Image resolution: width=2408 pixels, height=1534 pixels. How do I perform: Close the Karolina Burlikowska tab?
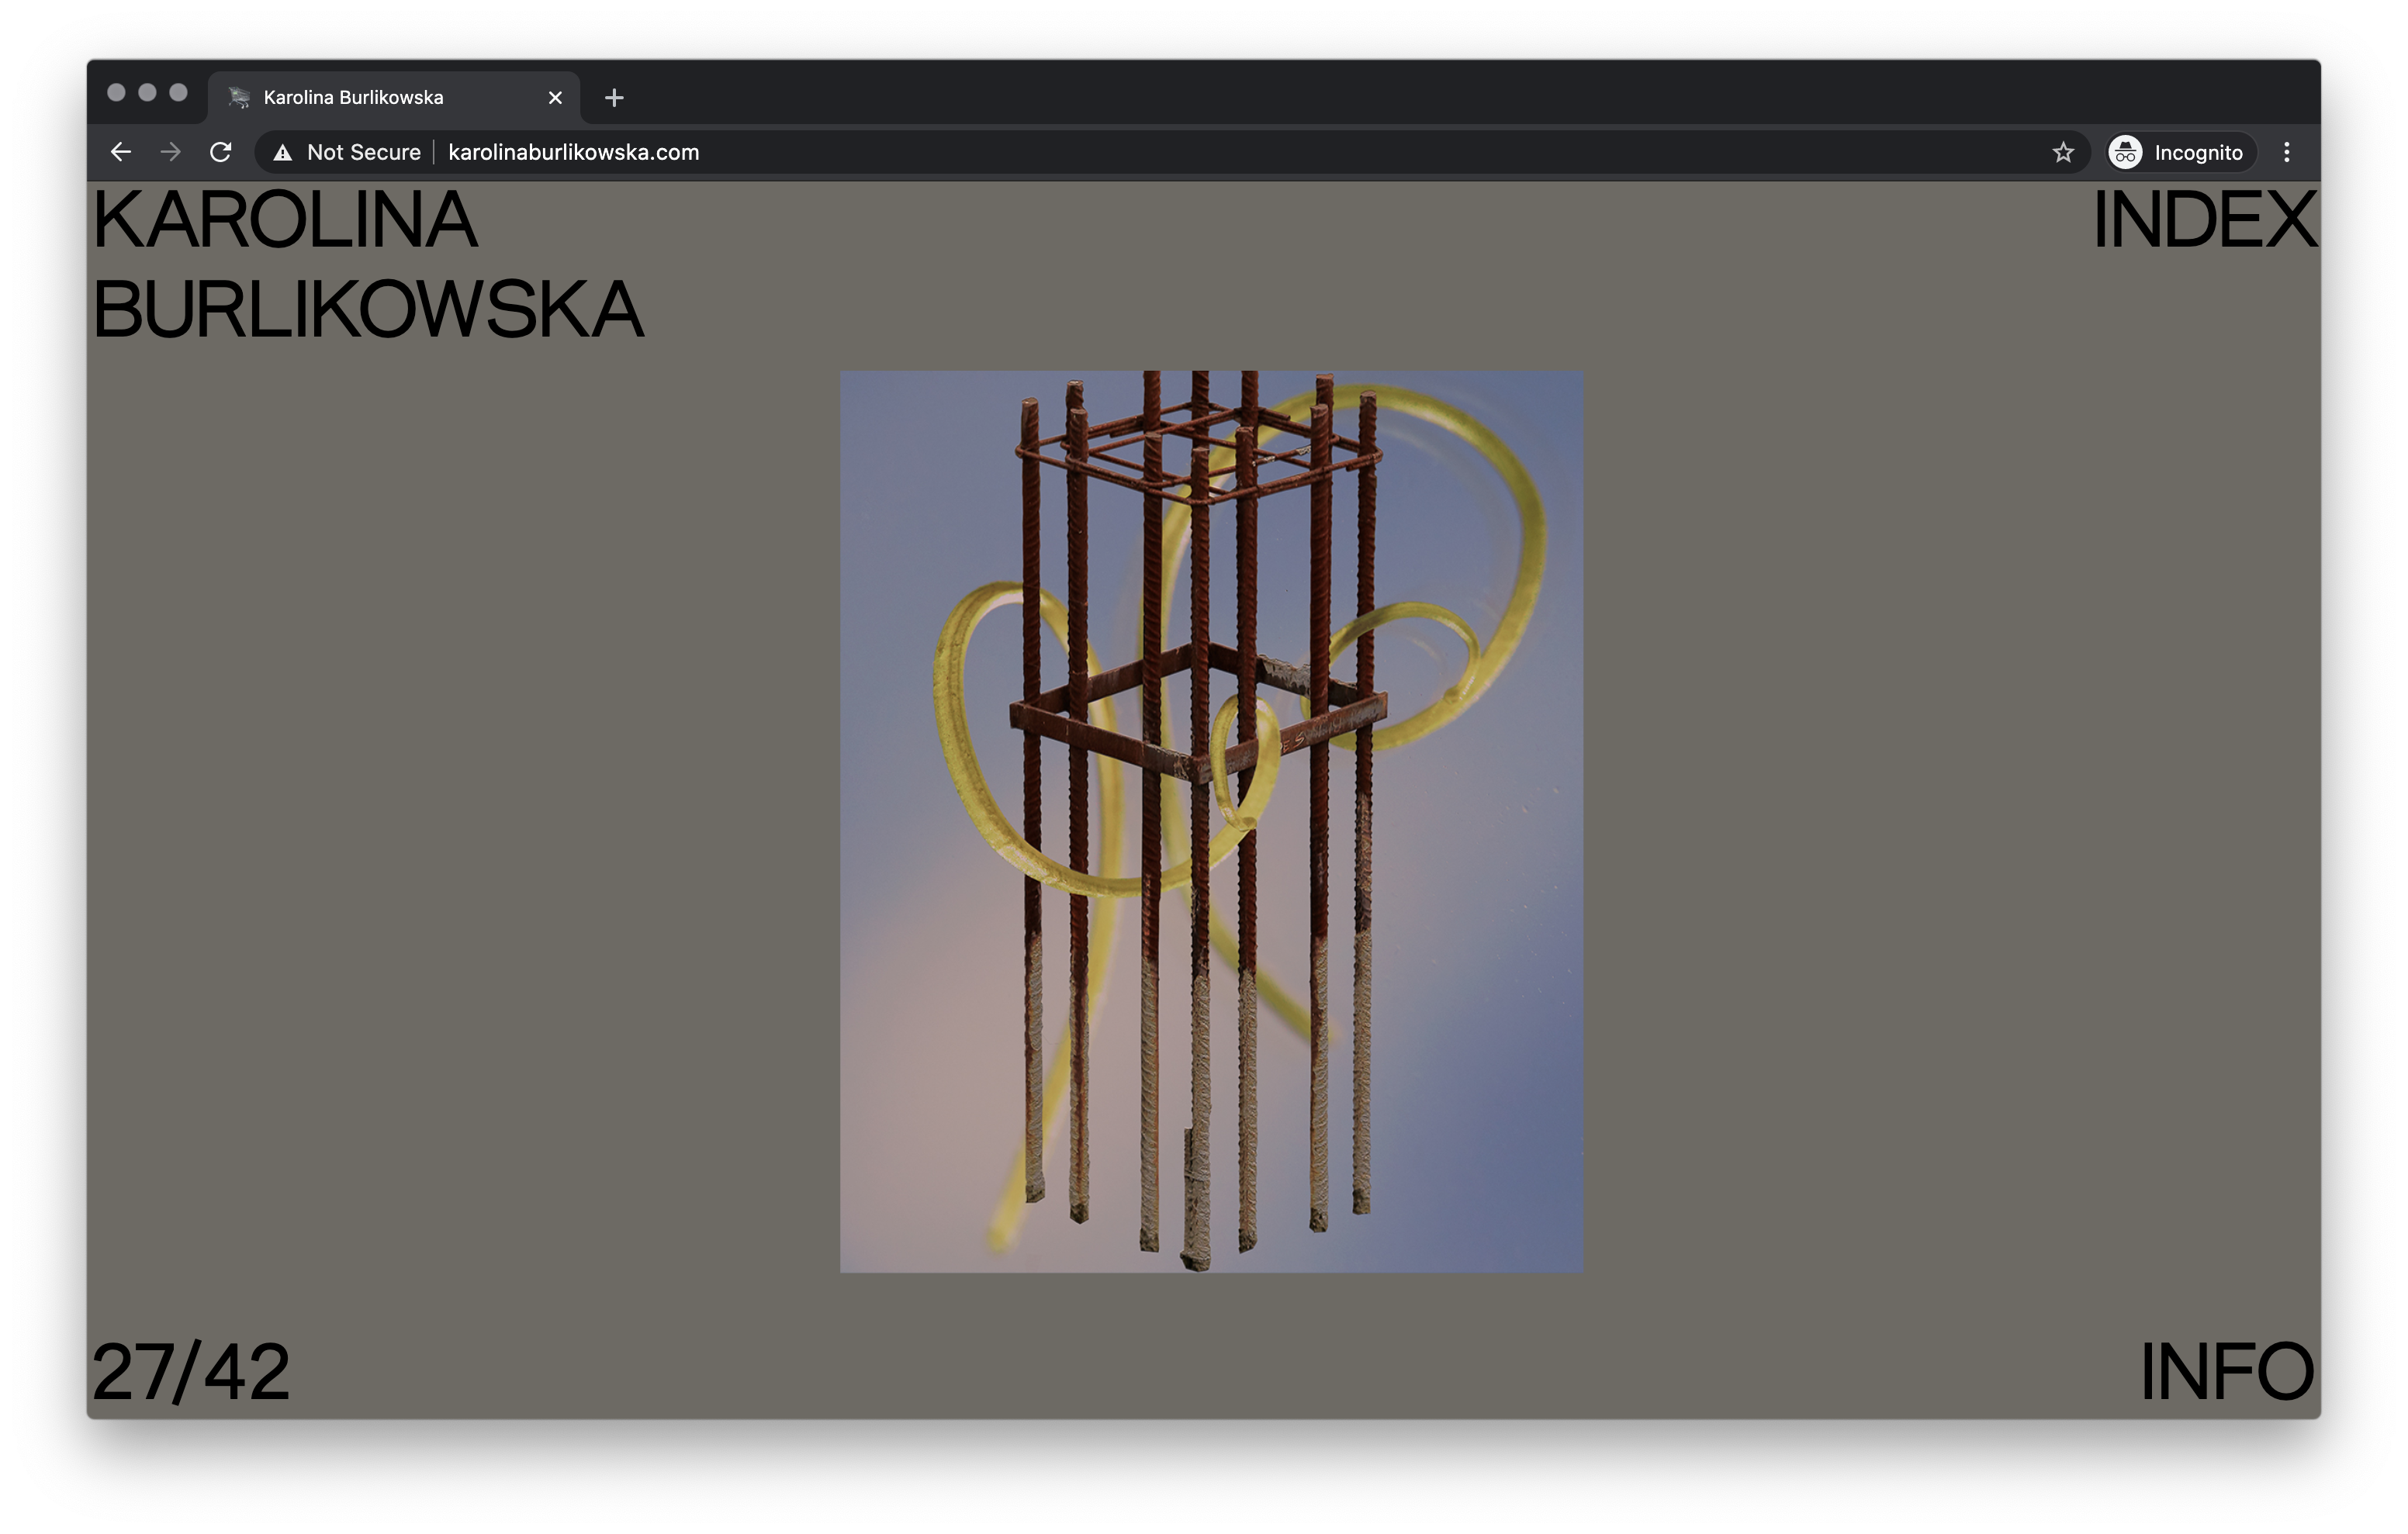555,98
